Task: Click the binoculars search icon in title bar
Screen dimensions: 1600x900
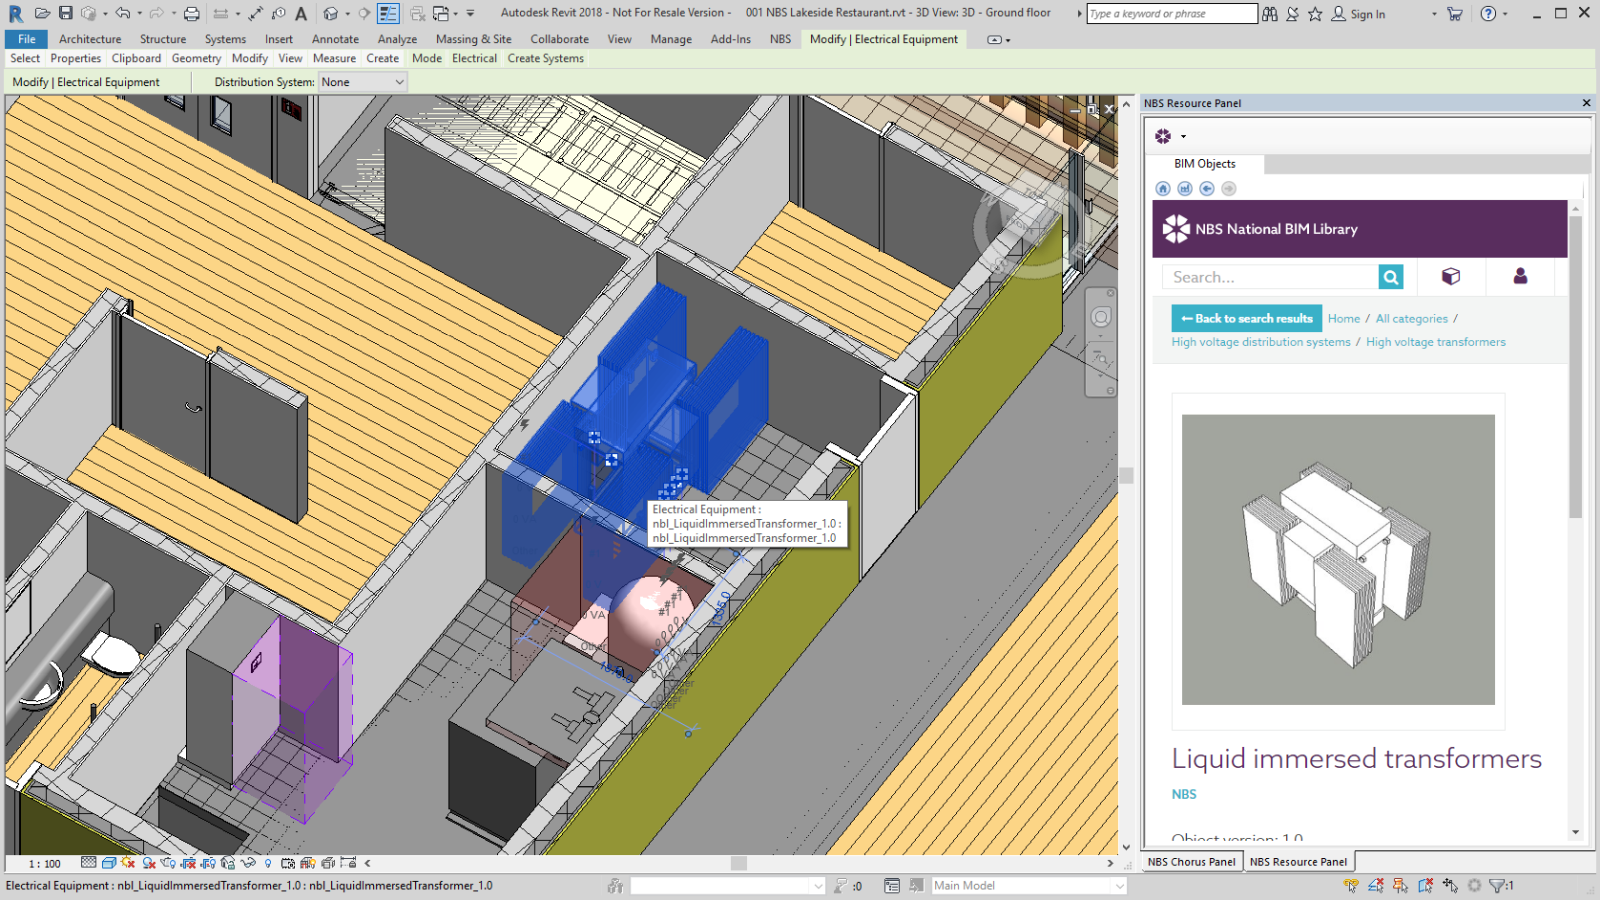Action: 1270,14
